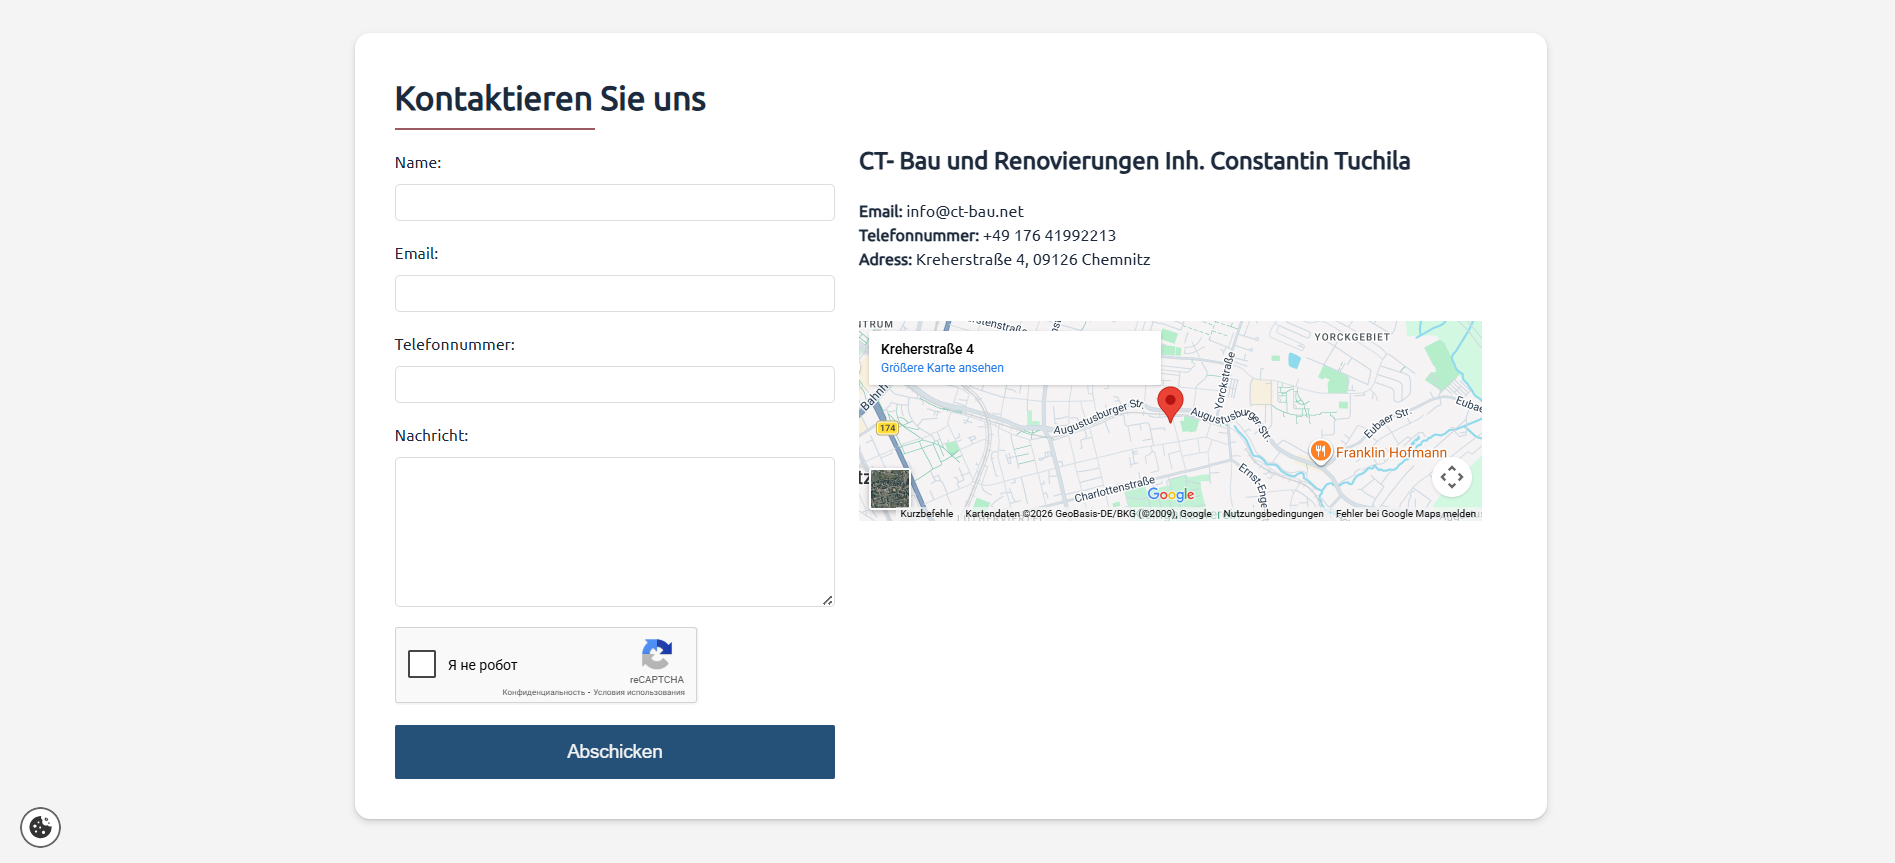Click inside the Nachricht text area
This screenshot has width=1895, height=863.
click(614, 531)
